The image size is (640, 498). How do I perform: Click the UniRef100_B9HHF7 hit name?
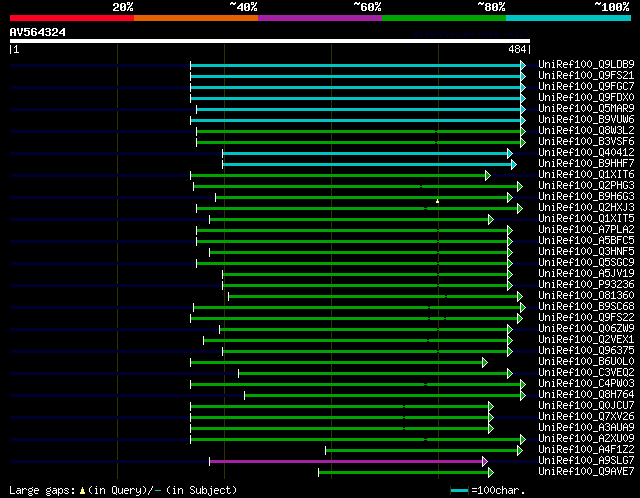[x=586, y=164]
